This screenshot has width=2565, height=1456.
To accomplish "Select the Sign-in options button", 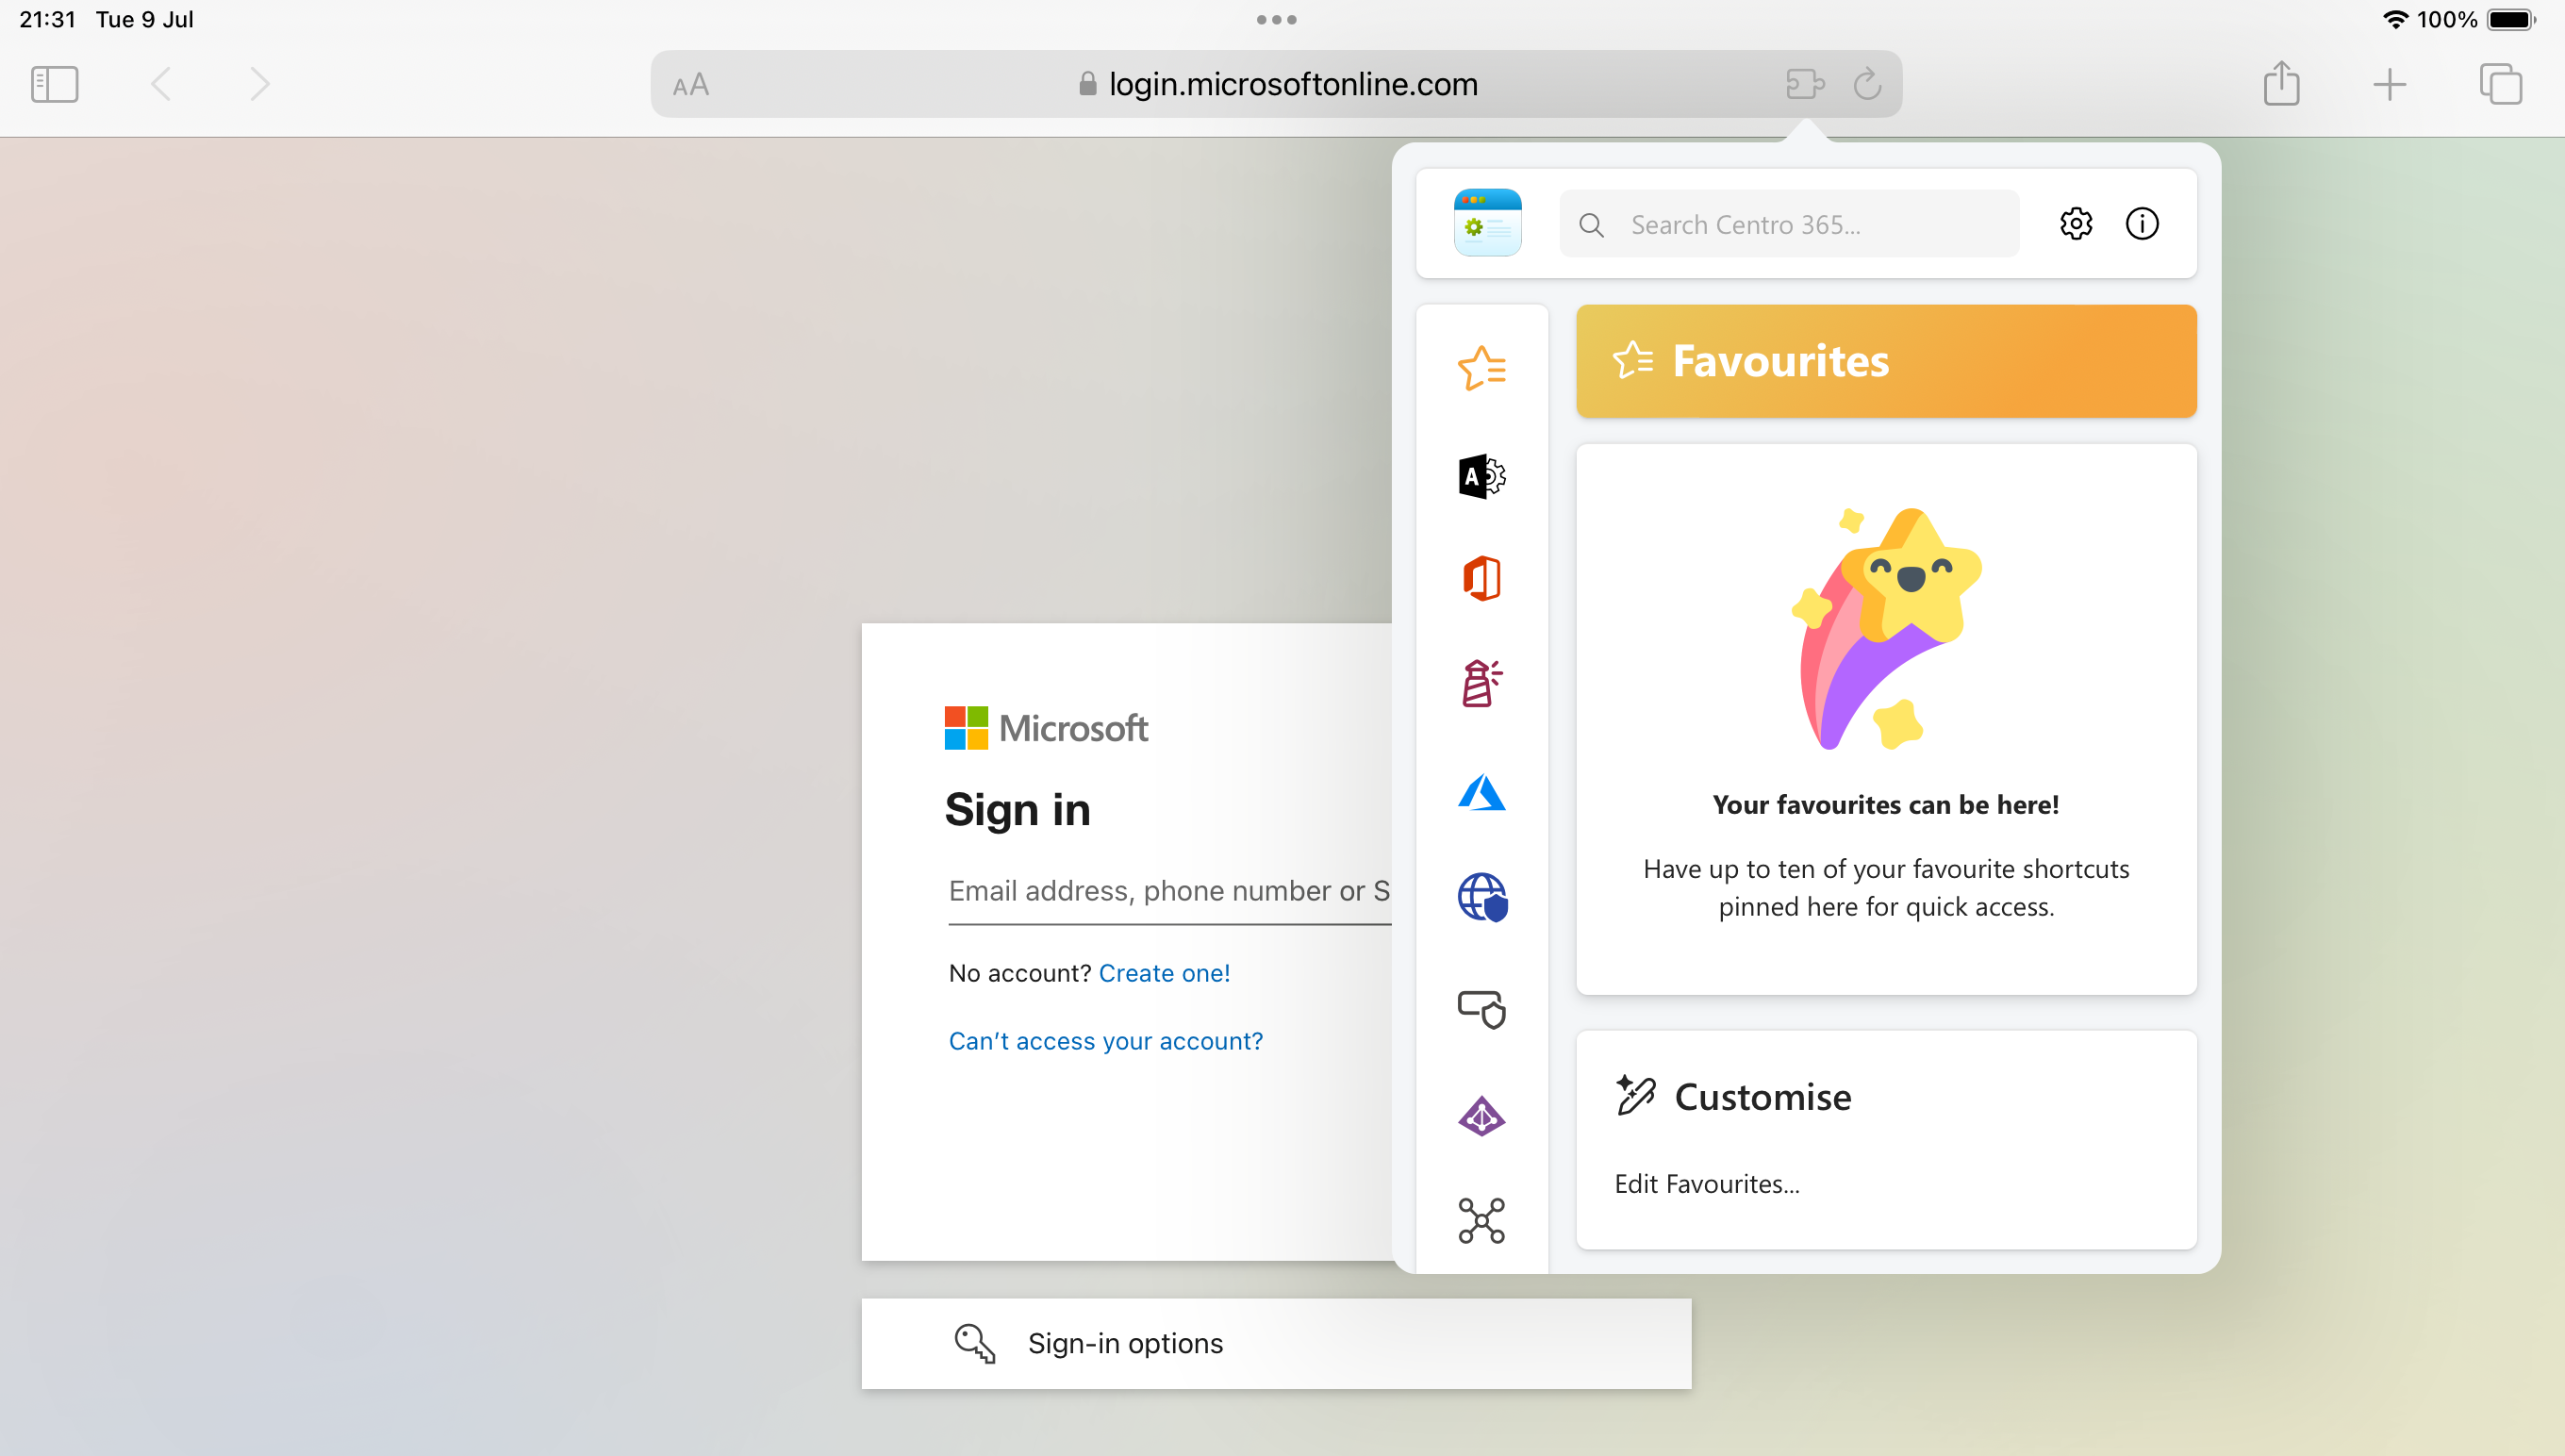I will pos(1124,1343).
